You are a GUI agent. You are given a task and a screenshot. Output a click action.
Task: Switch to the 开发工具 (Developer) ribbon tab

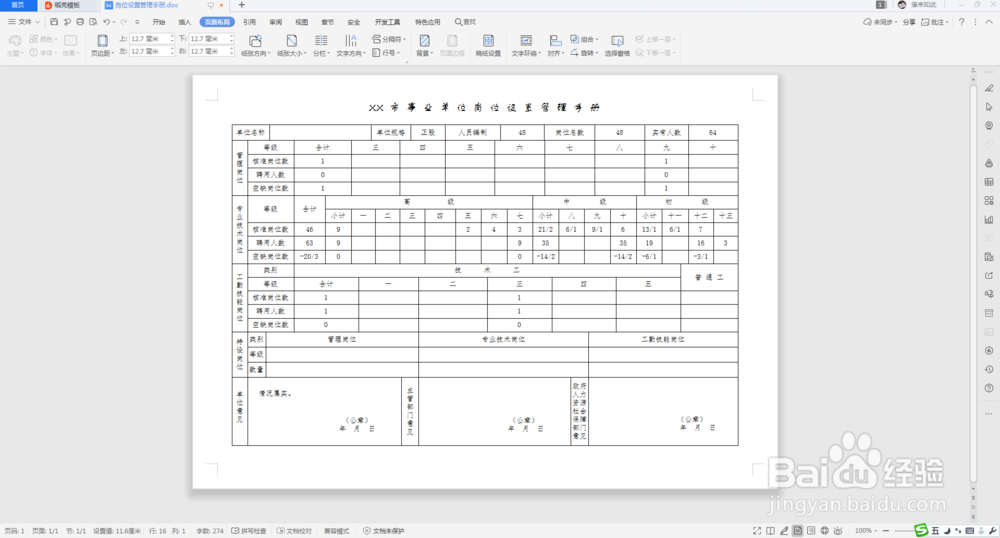pyautogui.click(x=387, y=22)
